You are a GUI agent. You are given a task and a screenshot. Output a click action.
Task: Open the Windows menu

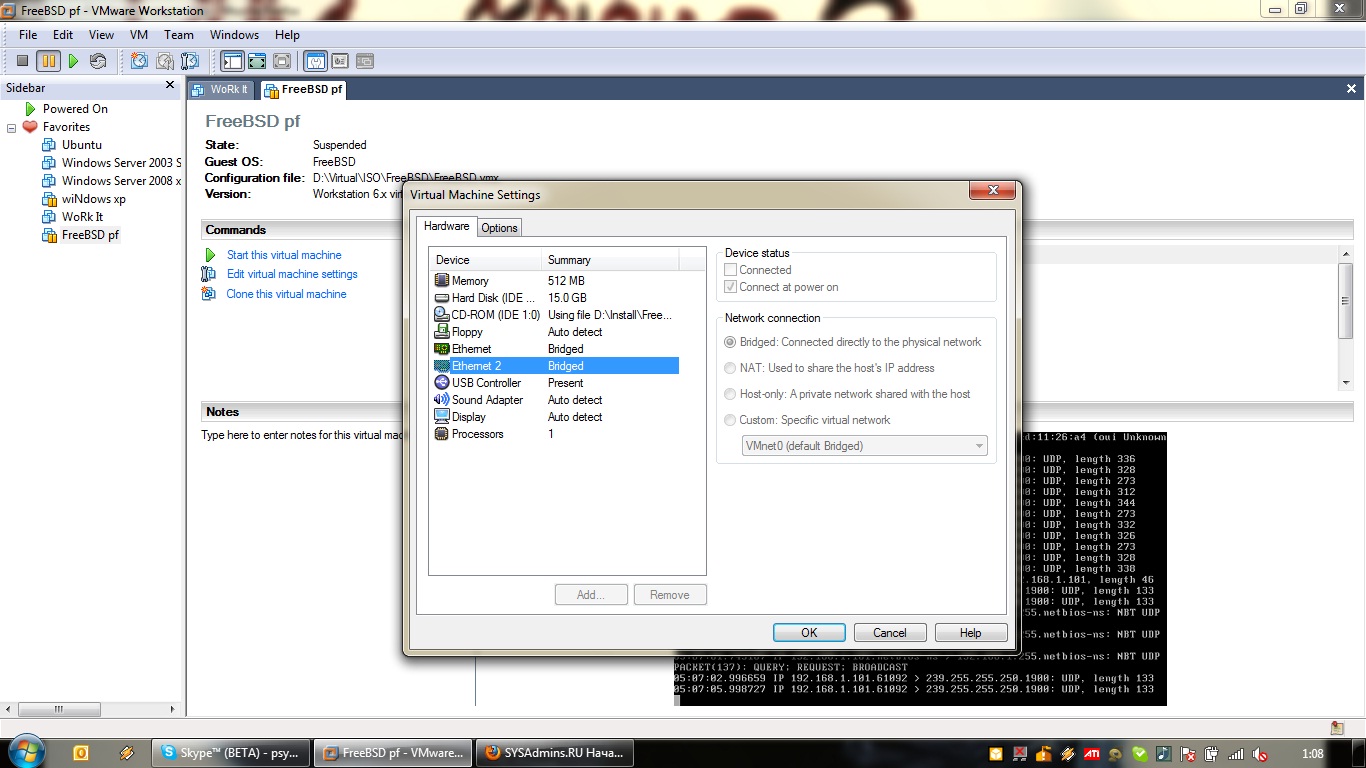point(234,35)
